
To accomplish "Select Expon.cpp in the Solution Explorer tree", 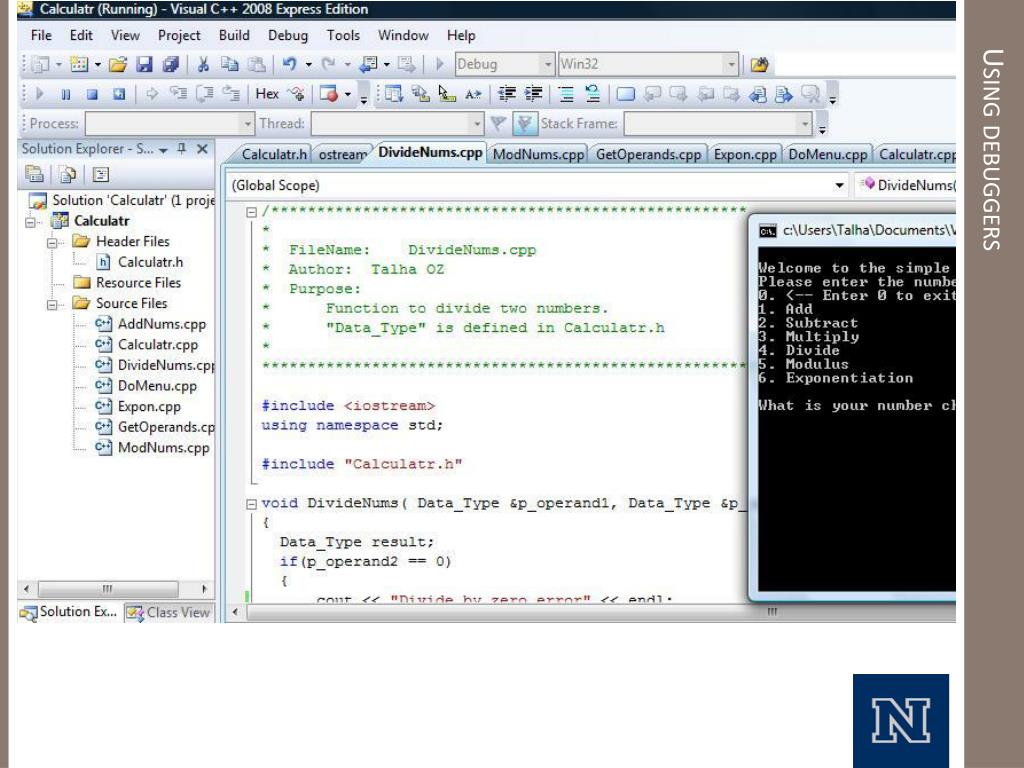I will tap(149, 406).
